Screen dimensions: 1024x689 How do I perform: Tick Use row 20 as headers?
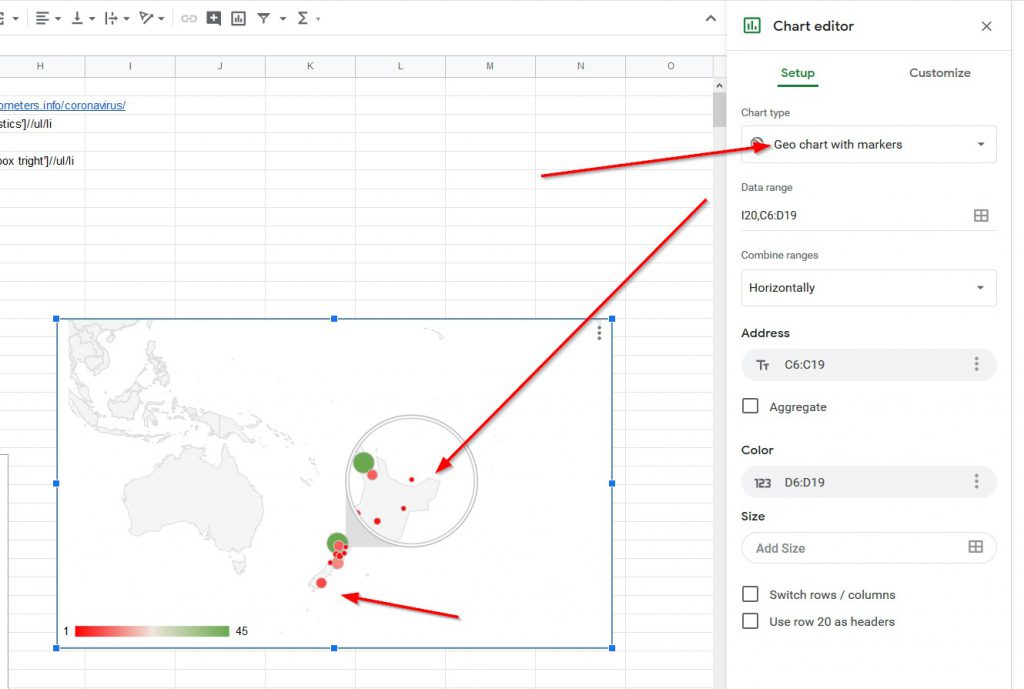750,621
